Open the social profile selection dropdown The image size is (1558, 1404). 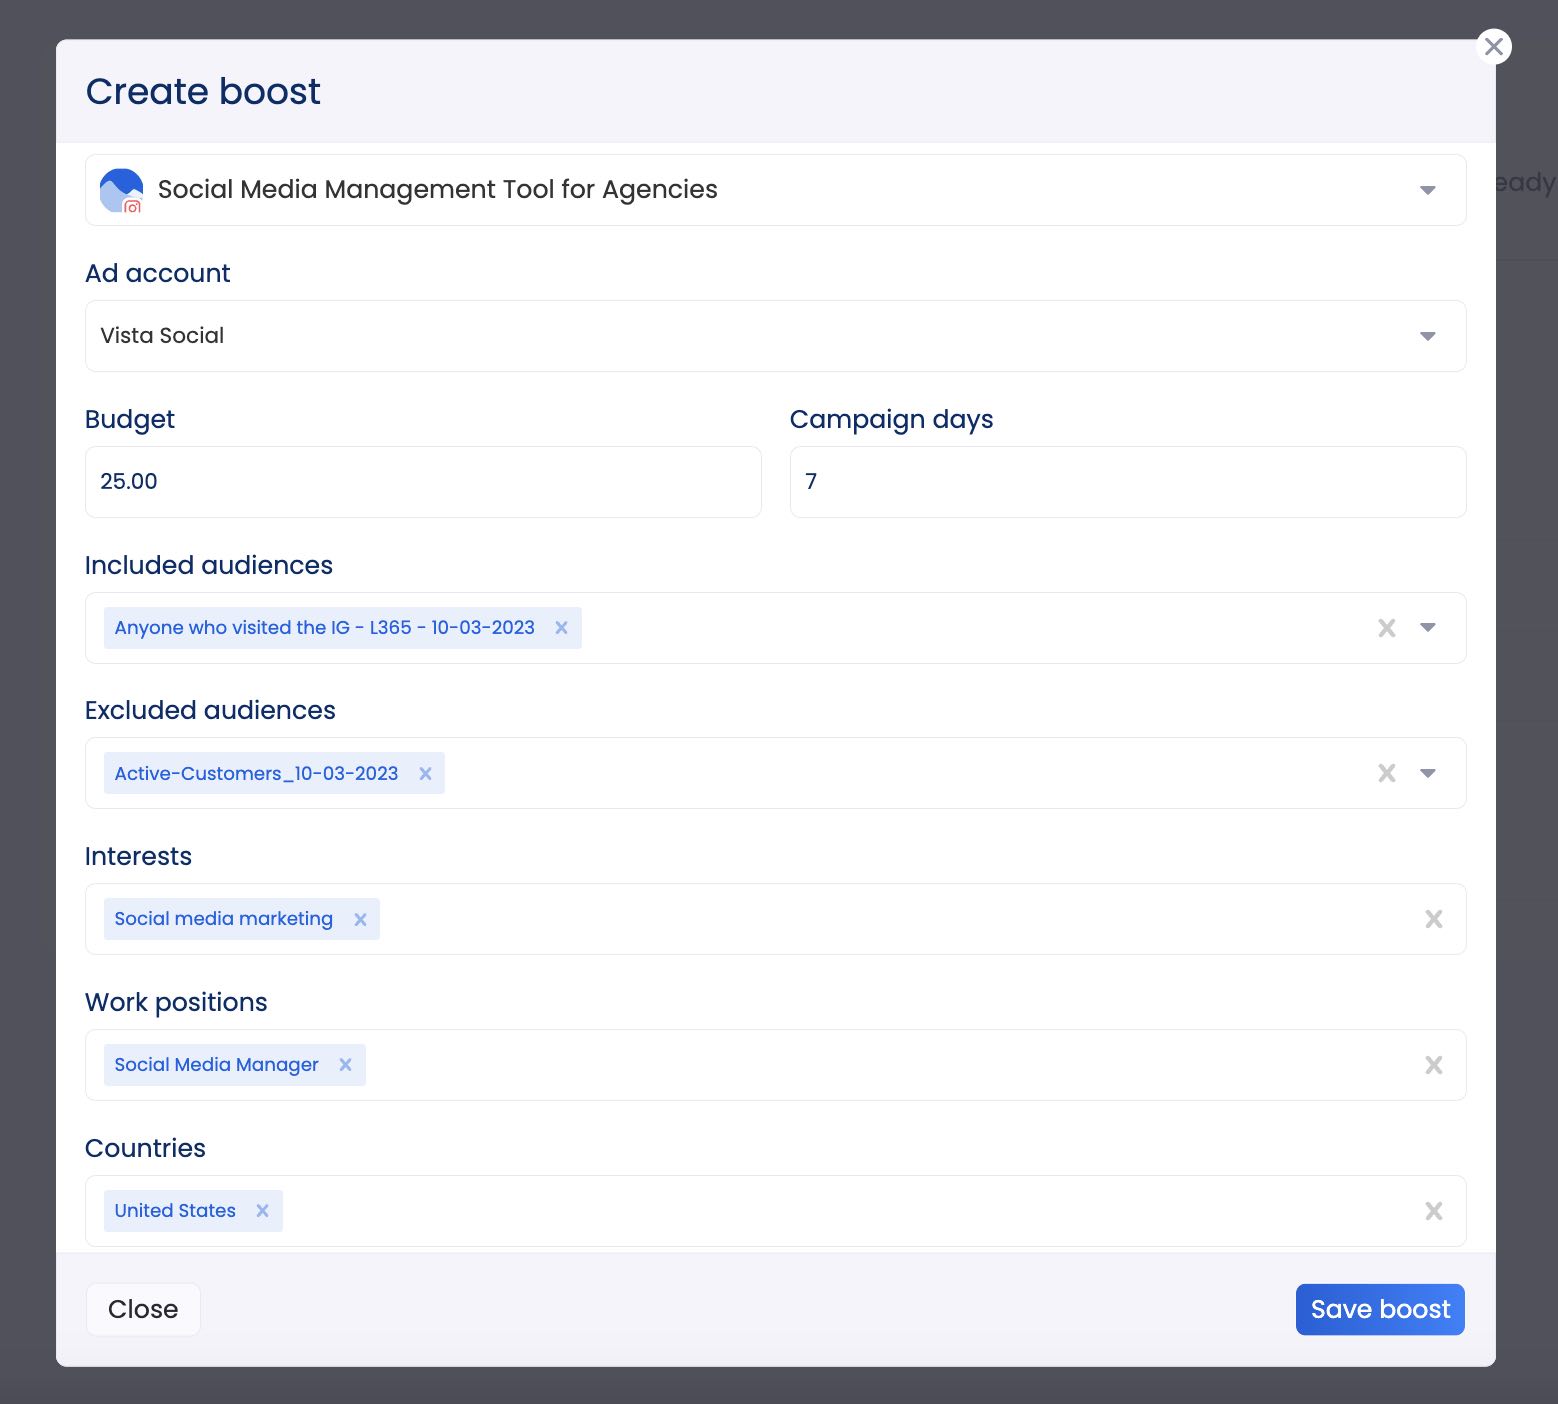pyautogui.click(x=1427, y=190)
